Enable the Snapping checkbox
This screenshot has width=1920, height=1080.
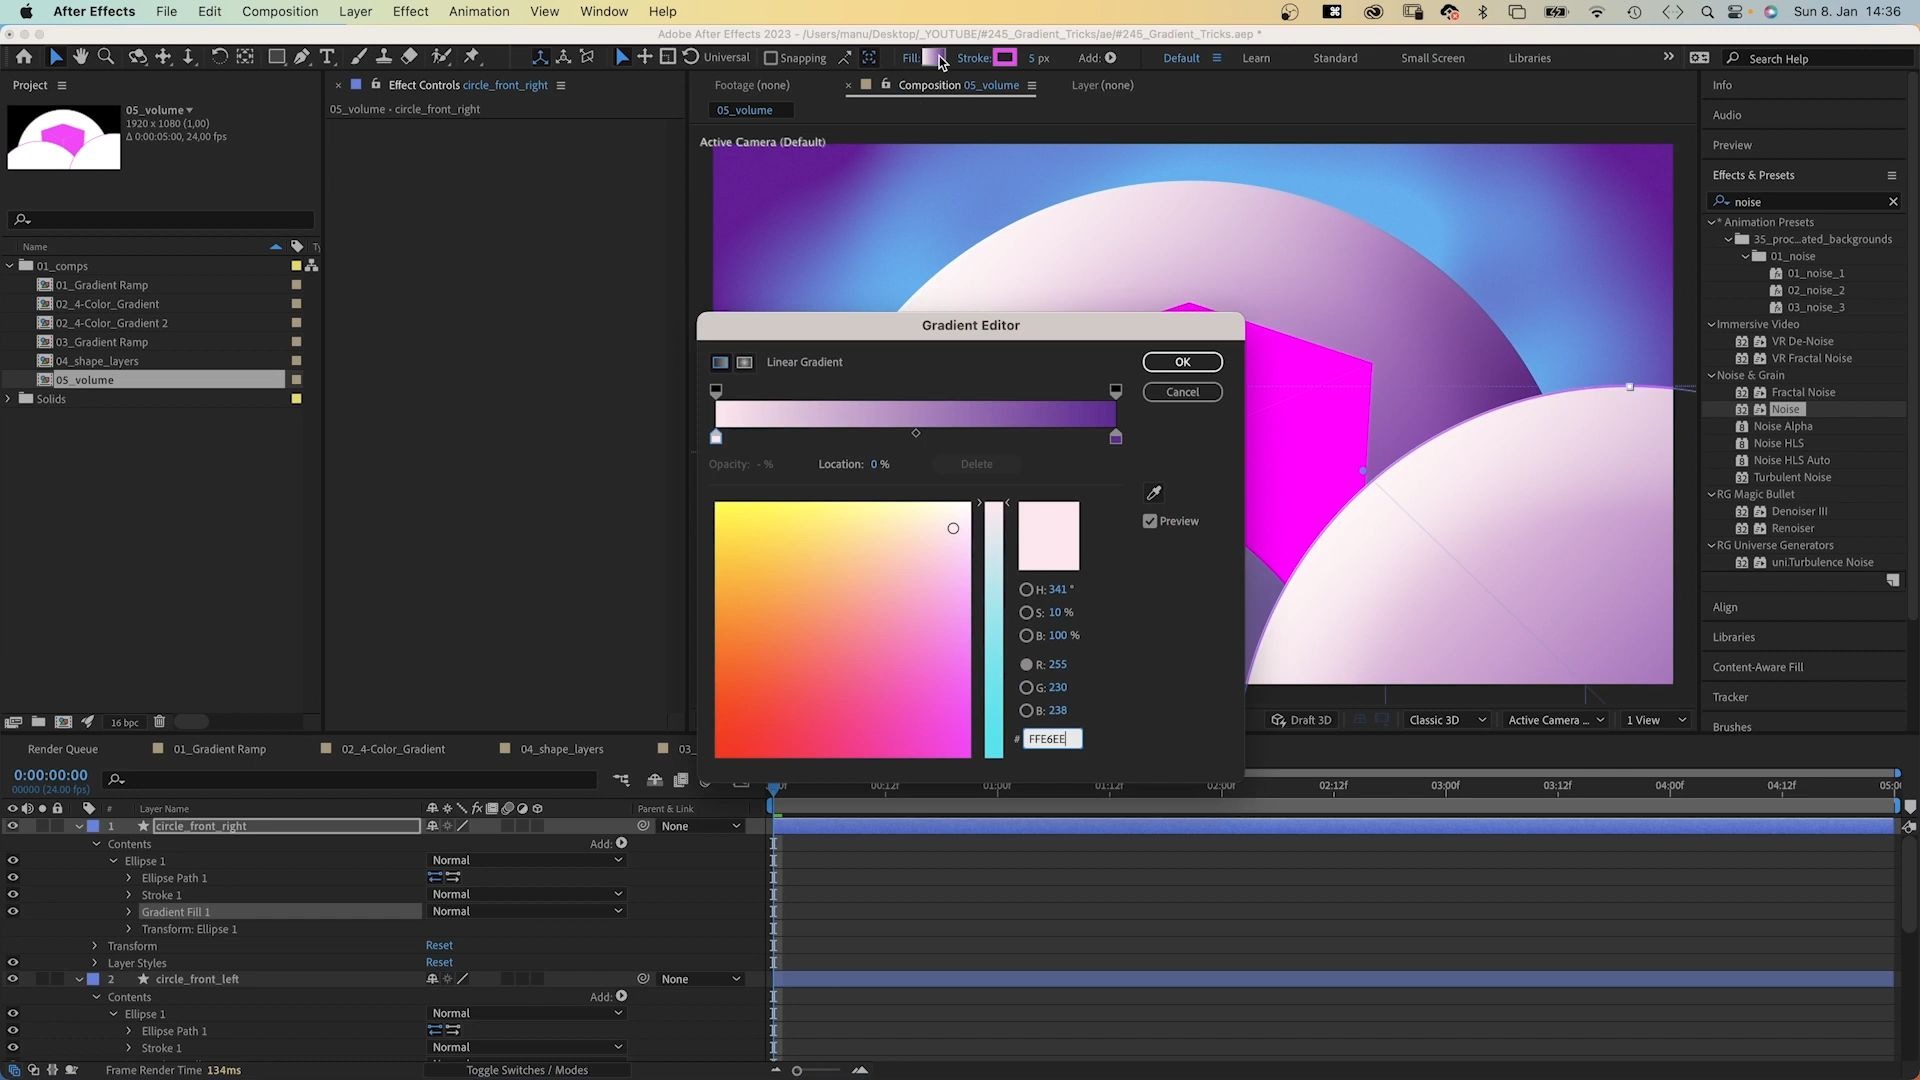[770, 58]
